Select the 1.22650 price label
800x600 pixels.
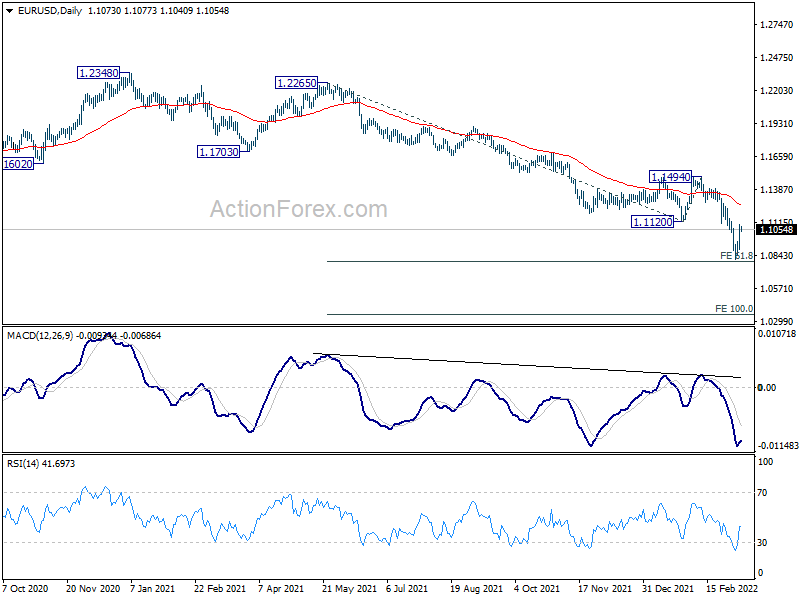coord(296,83)
